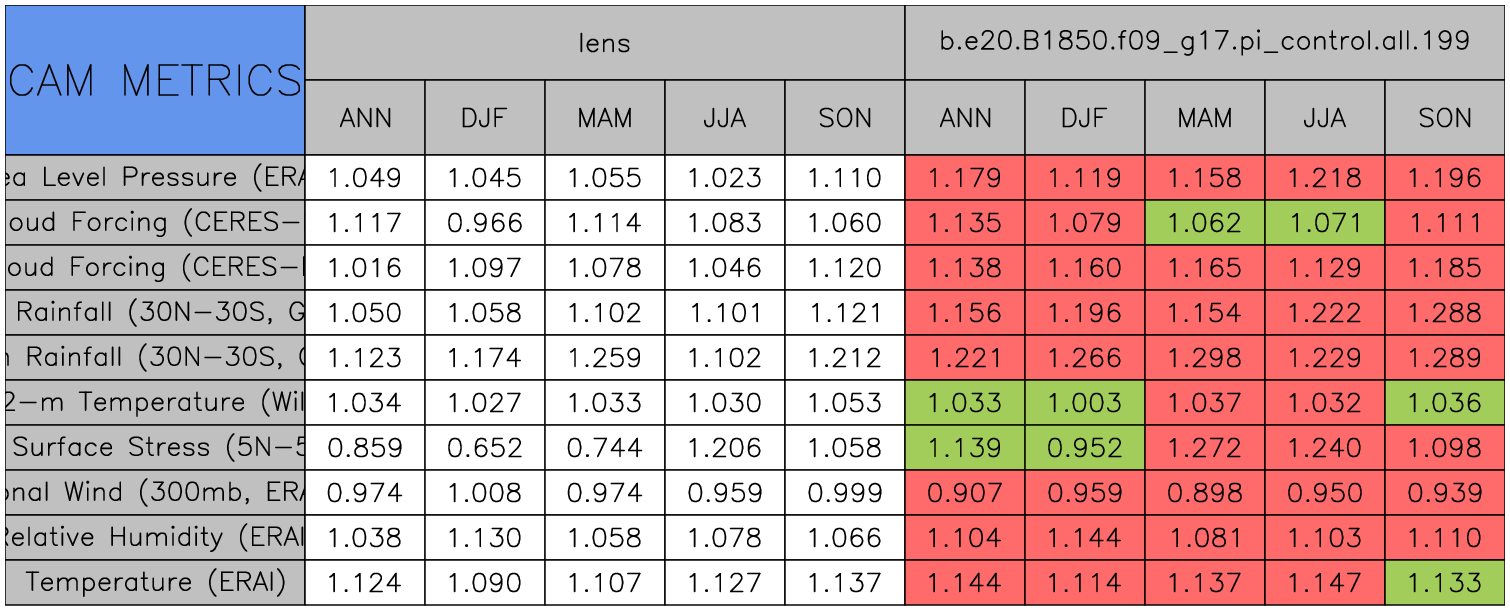Click the SON header under the pi_control group
Image resolution: width=1510 pixels, height=611 pixels.
click(x=1445, y=118)
